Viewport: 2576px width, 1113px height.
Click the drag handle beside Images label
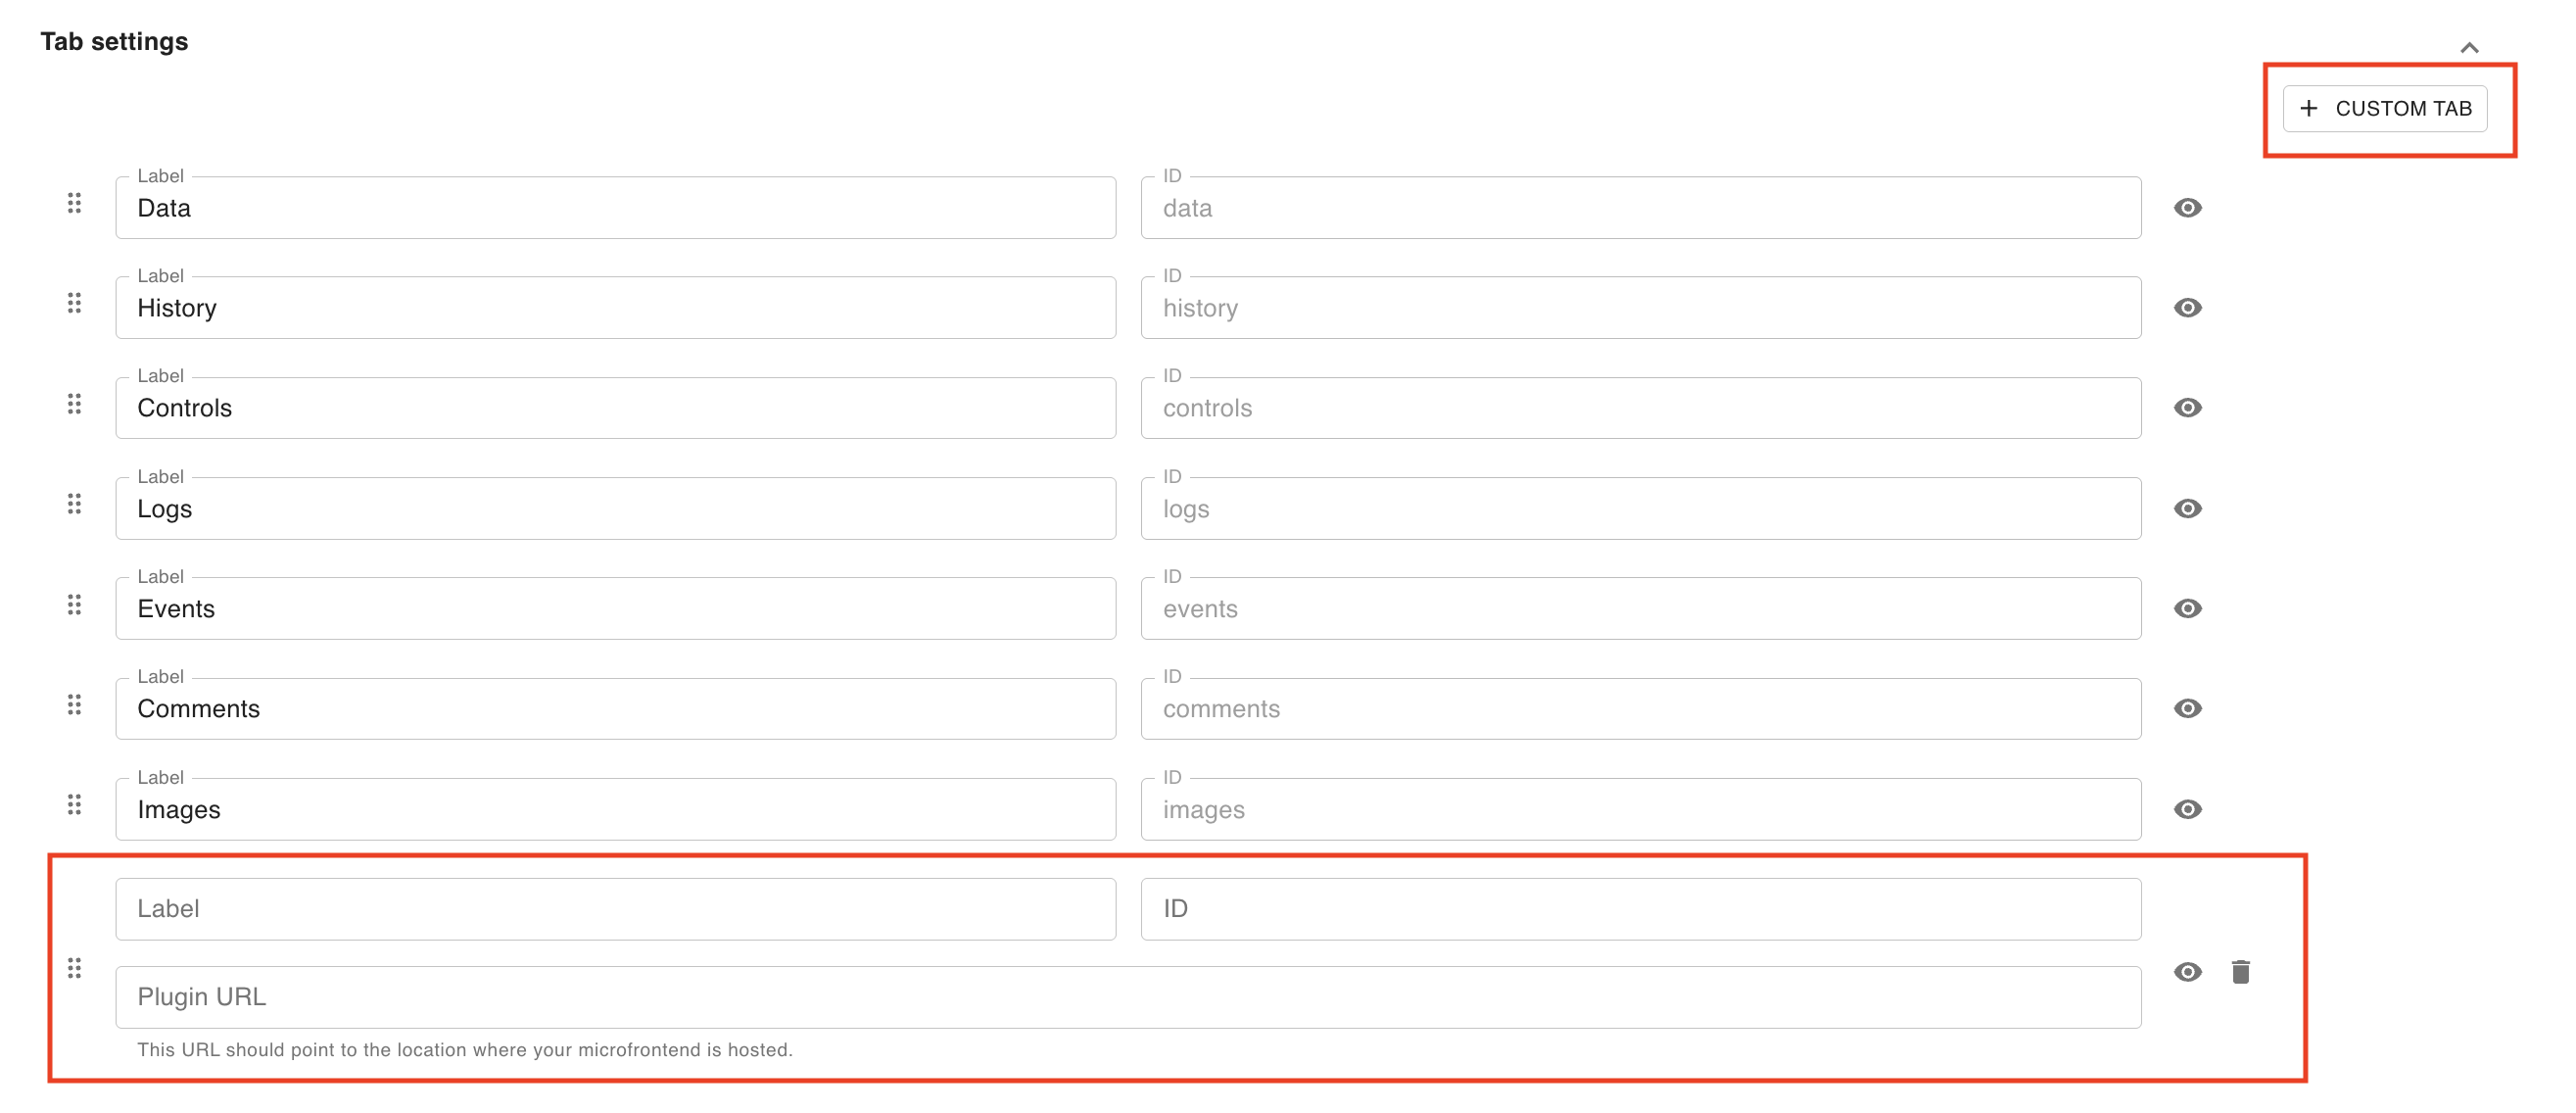click(75, 805)
